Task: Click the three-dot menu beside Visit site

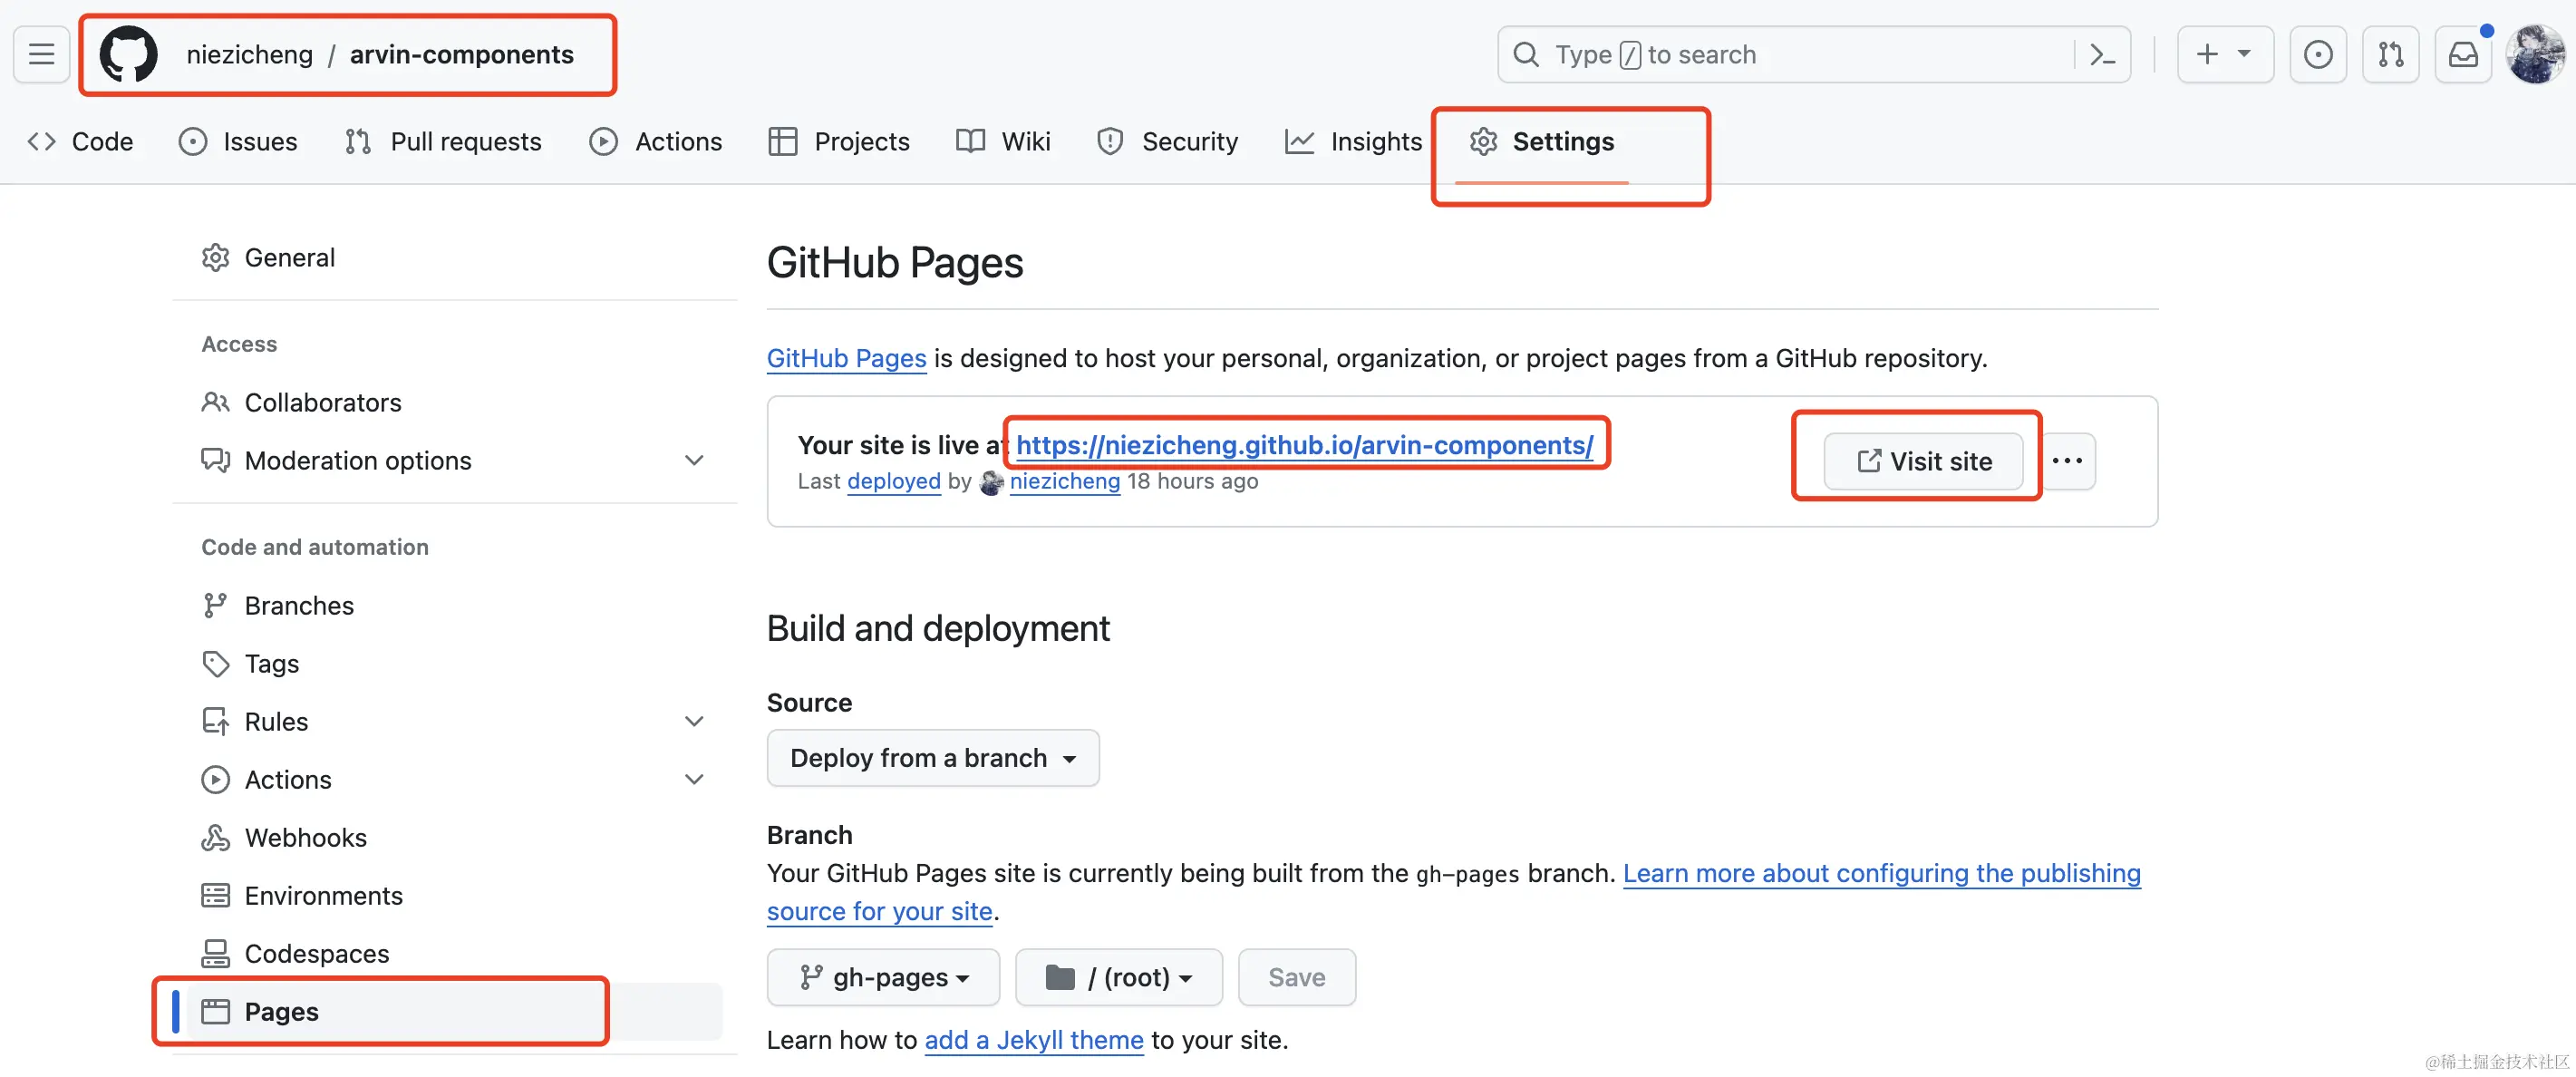Action: point(2067,461)
